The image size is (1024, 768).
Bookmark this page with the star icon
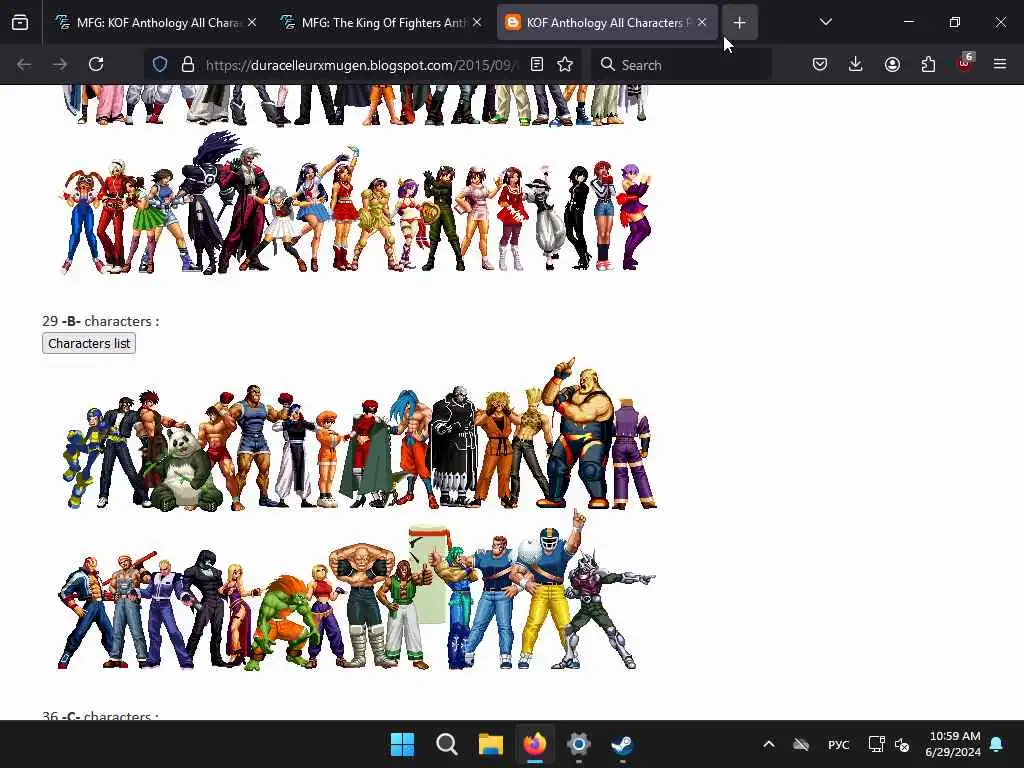tap(565, 64)
